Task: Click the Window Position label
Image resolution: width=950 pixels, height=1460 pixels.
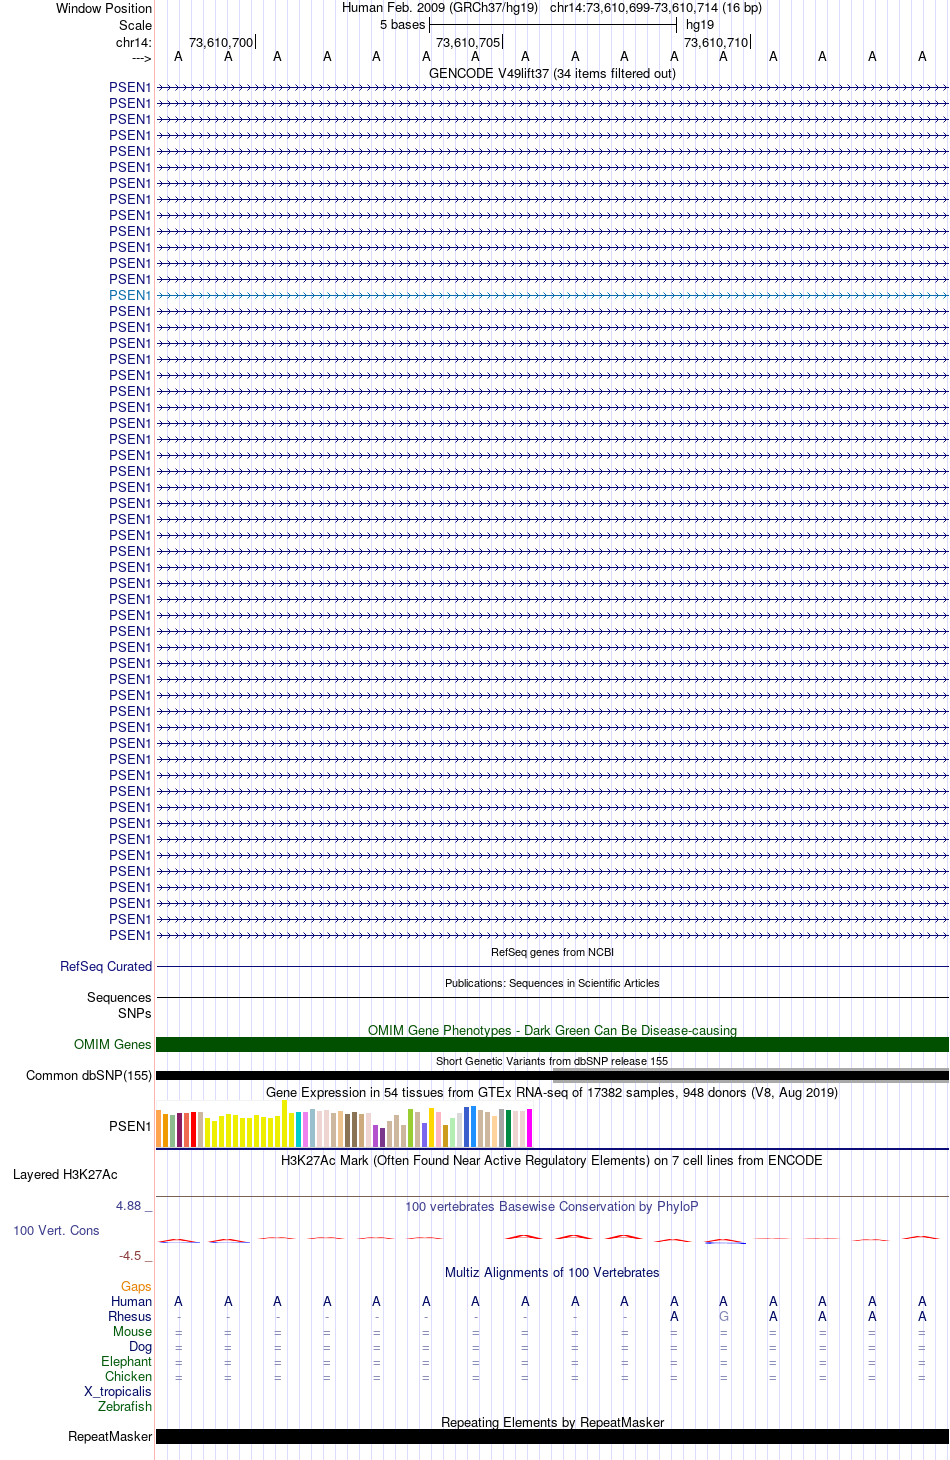Action: pos(104,8)
